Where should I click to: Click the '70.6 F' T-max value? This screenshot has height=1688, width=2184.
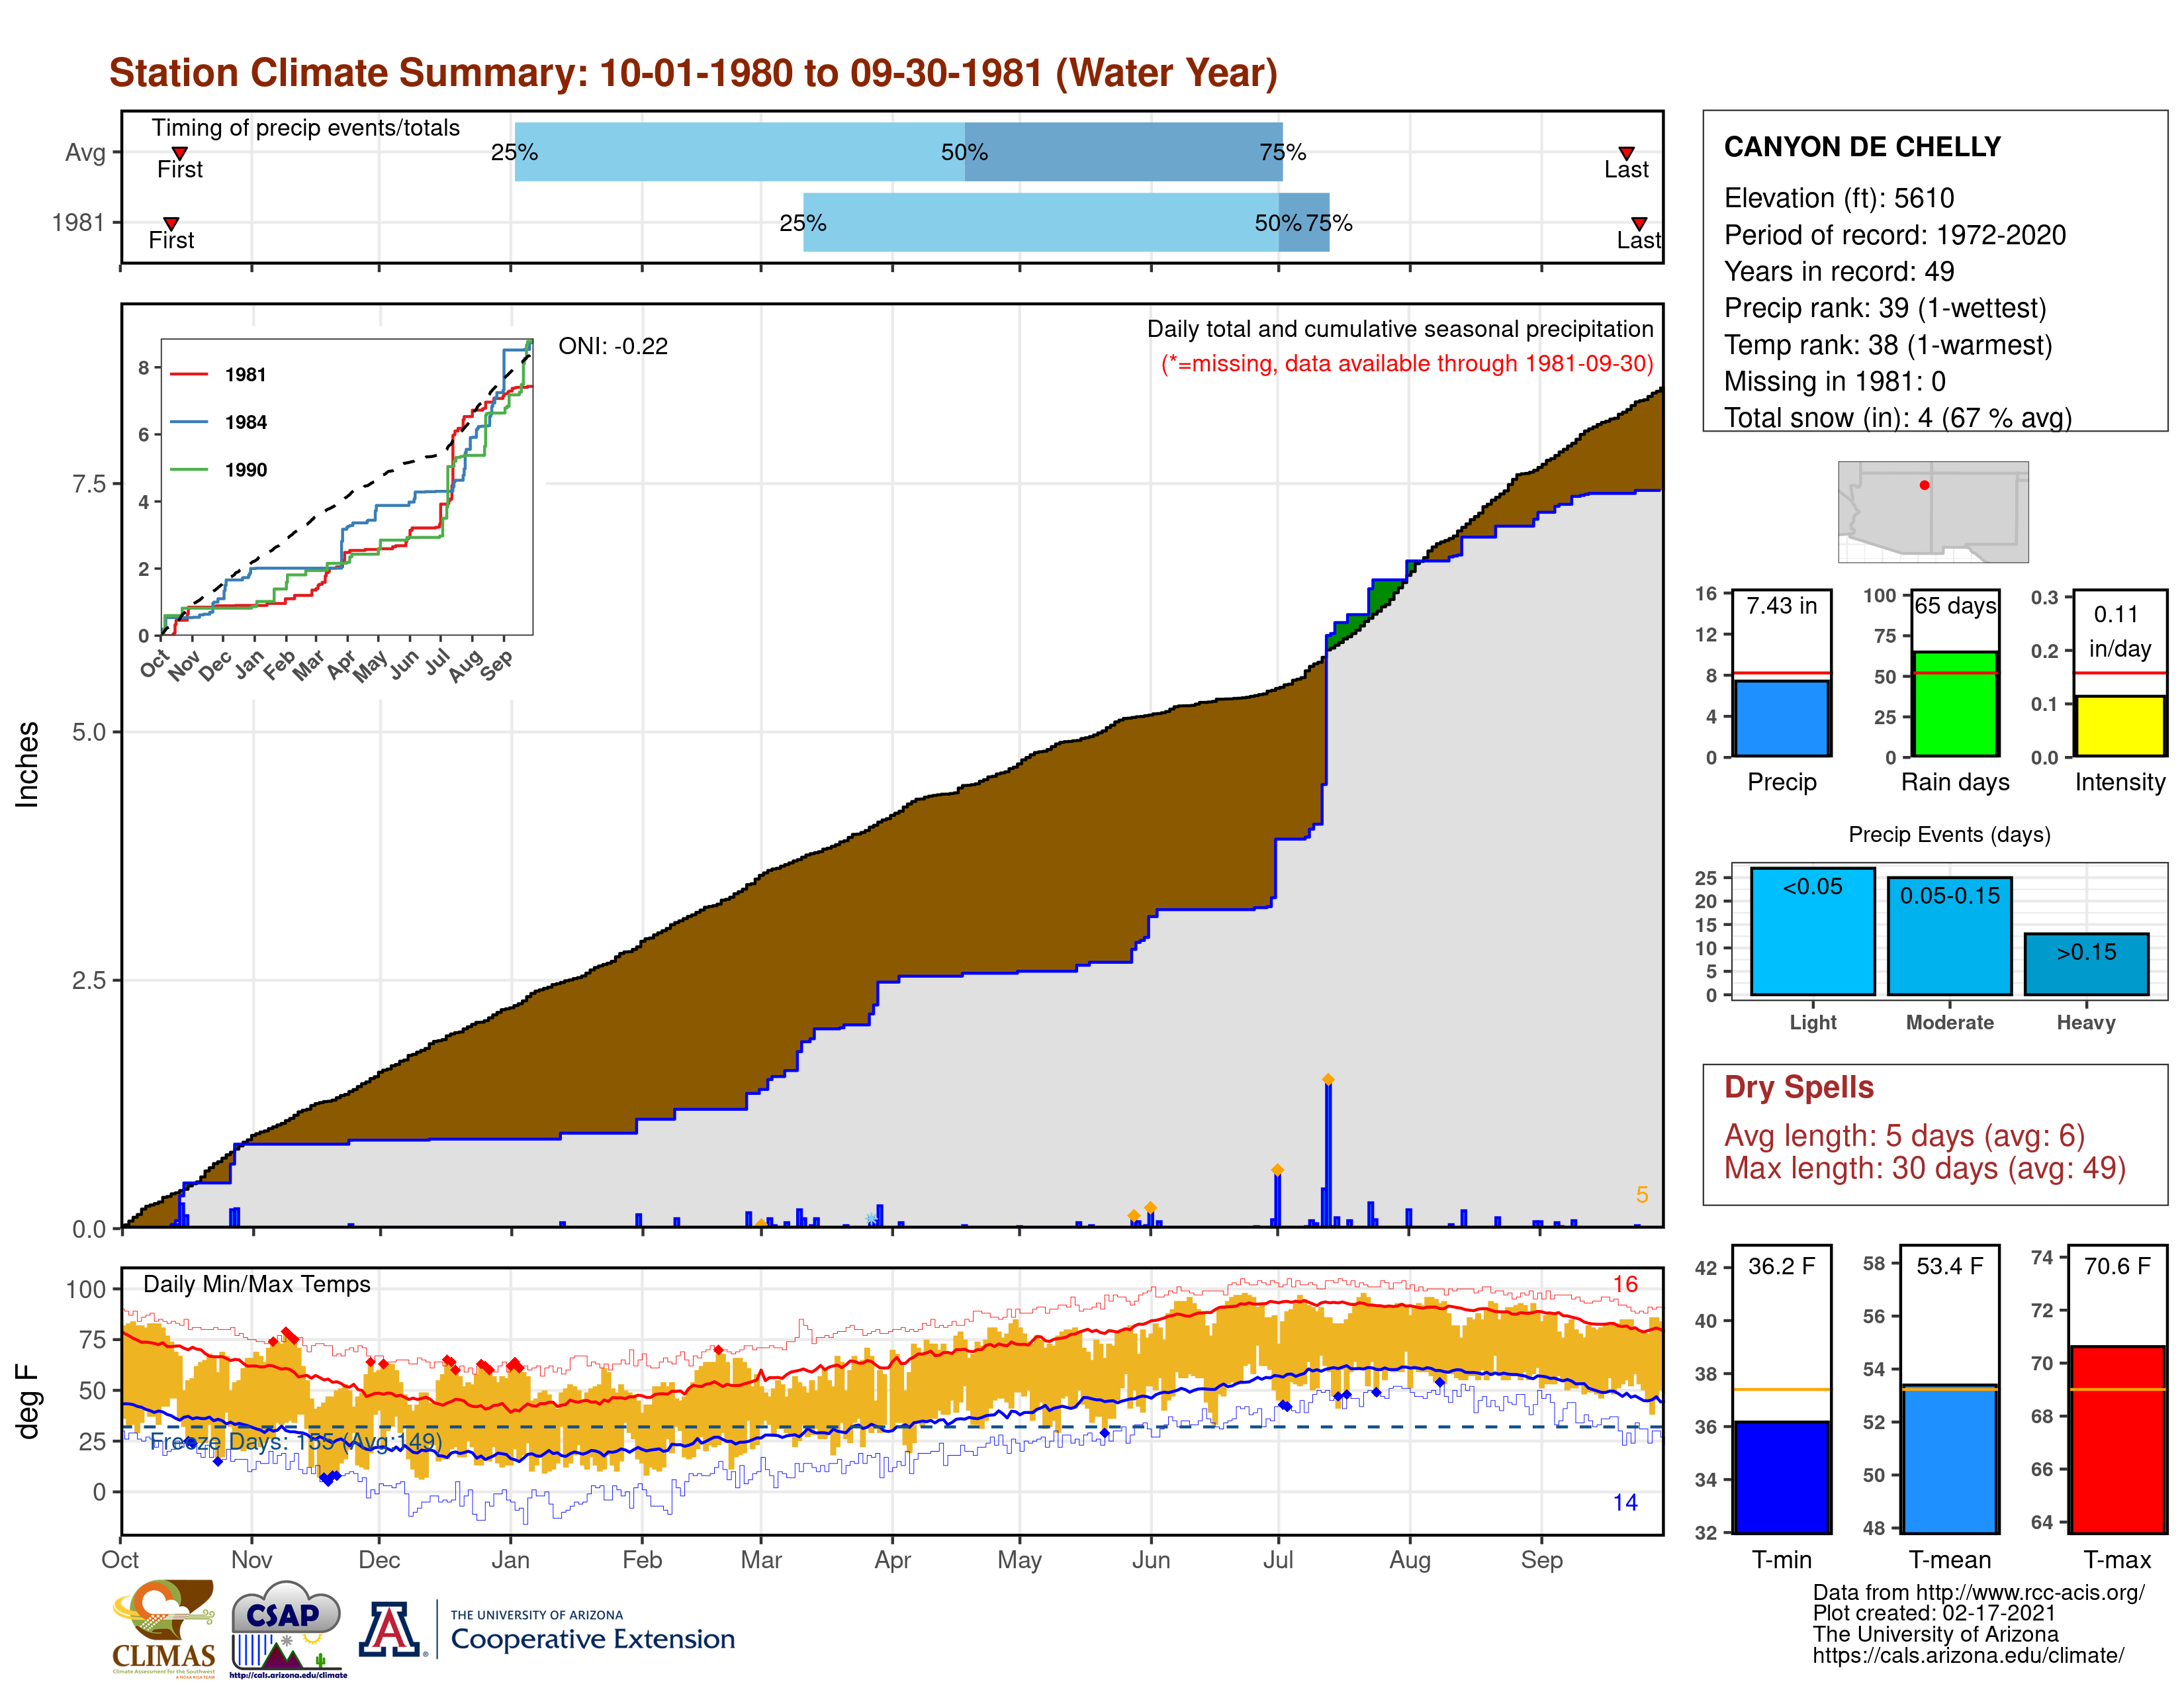pyautogui.click(x=2117, y=1266)
